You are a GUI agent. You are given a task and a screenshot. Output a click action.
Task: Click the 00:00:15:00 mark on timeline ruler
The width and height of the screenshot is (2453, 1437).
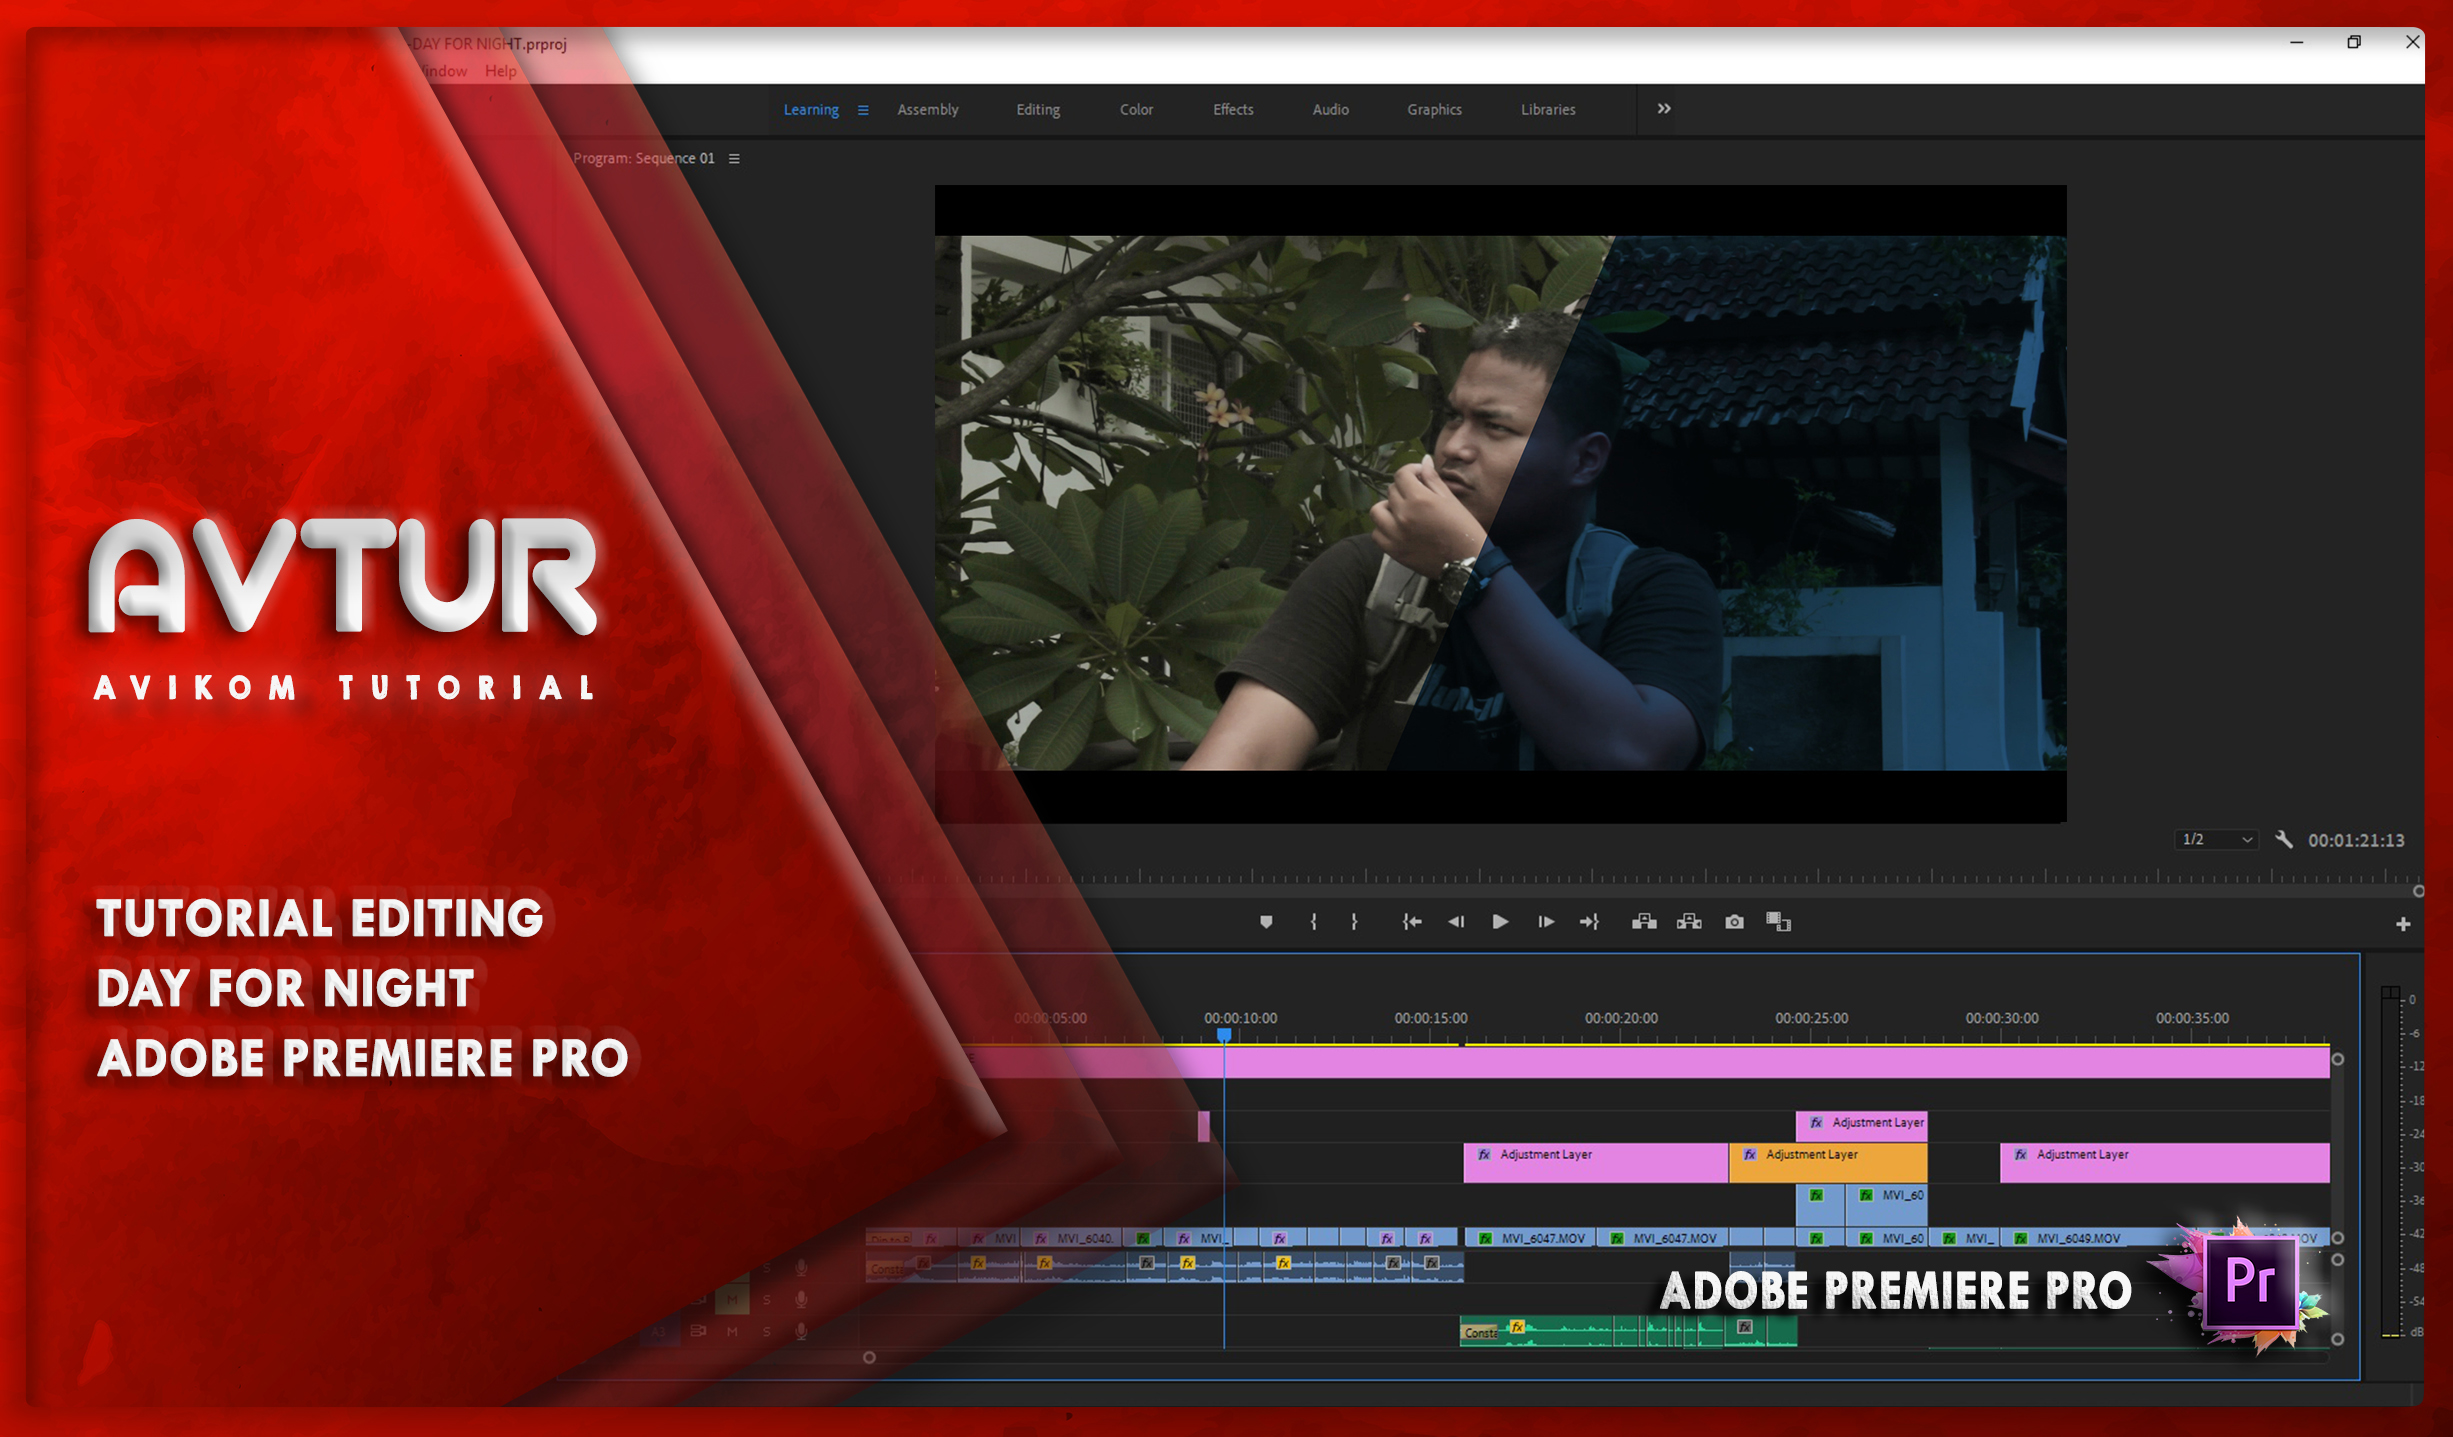click(x=1431, y=1018)
